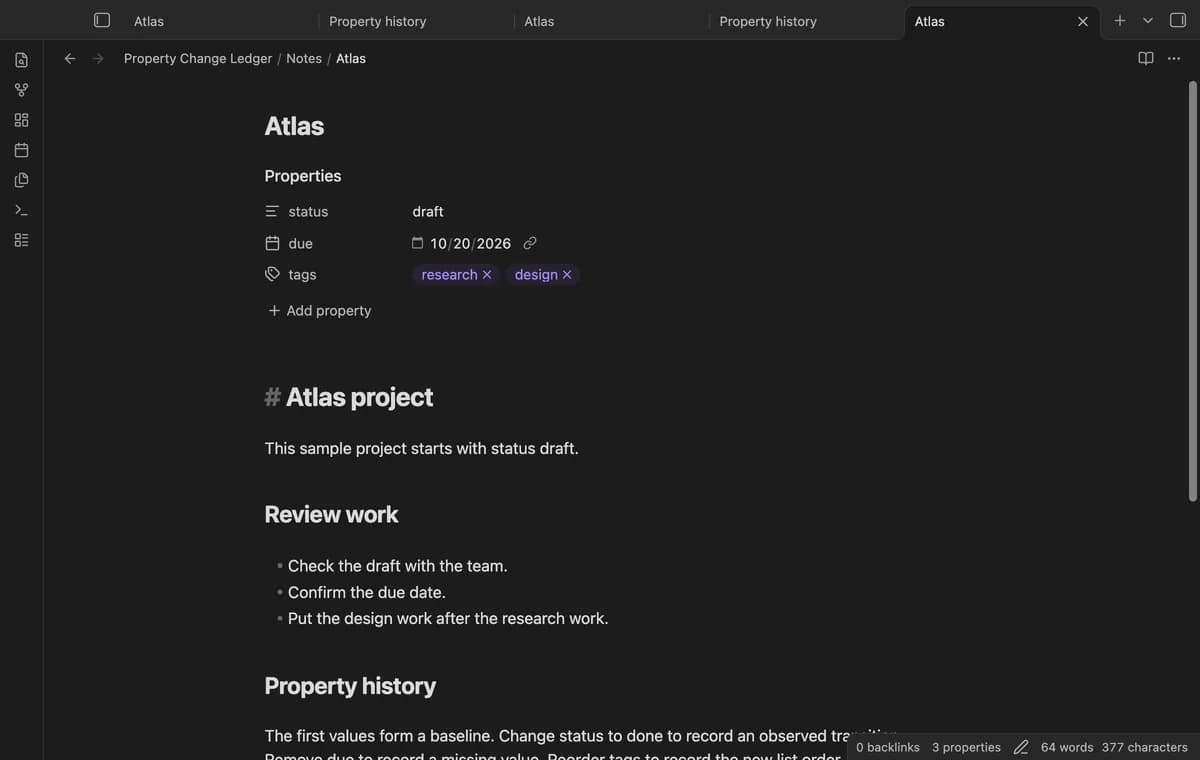Click the design tag pill text
Viewport: 1200px width, 760px height.
(536, 275)
